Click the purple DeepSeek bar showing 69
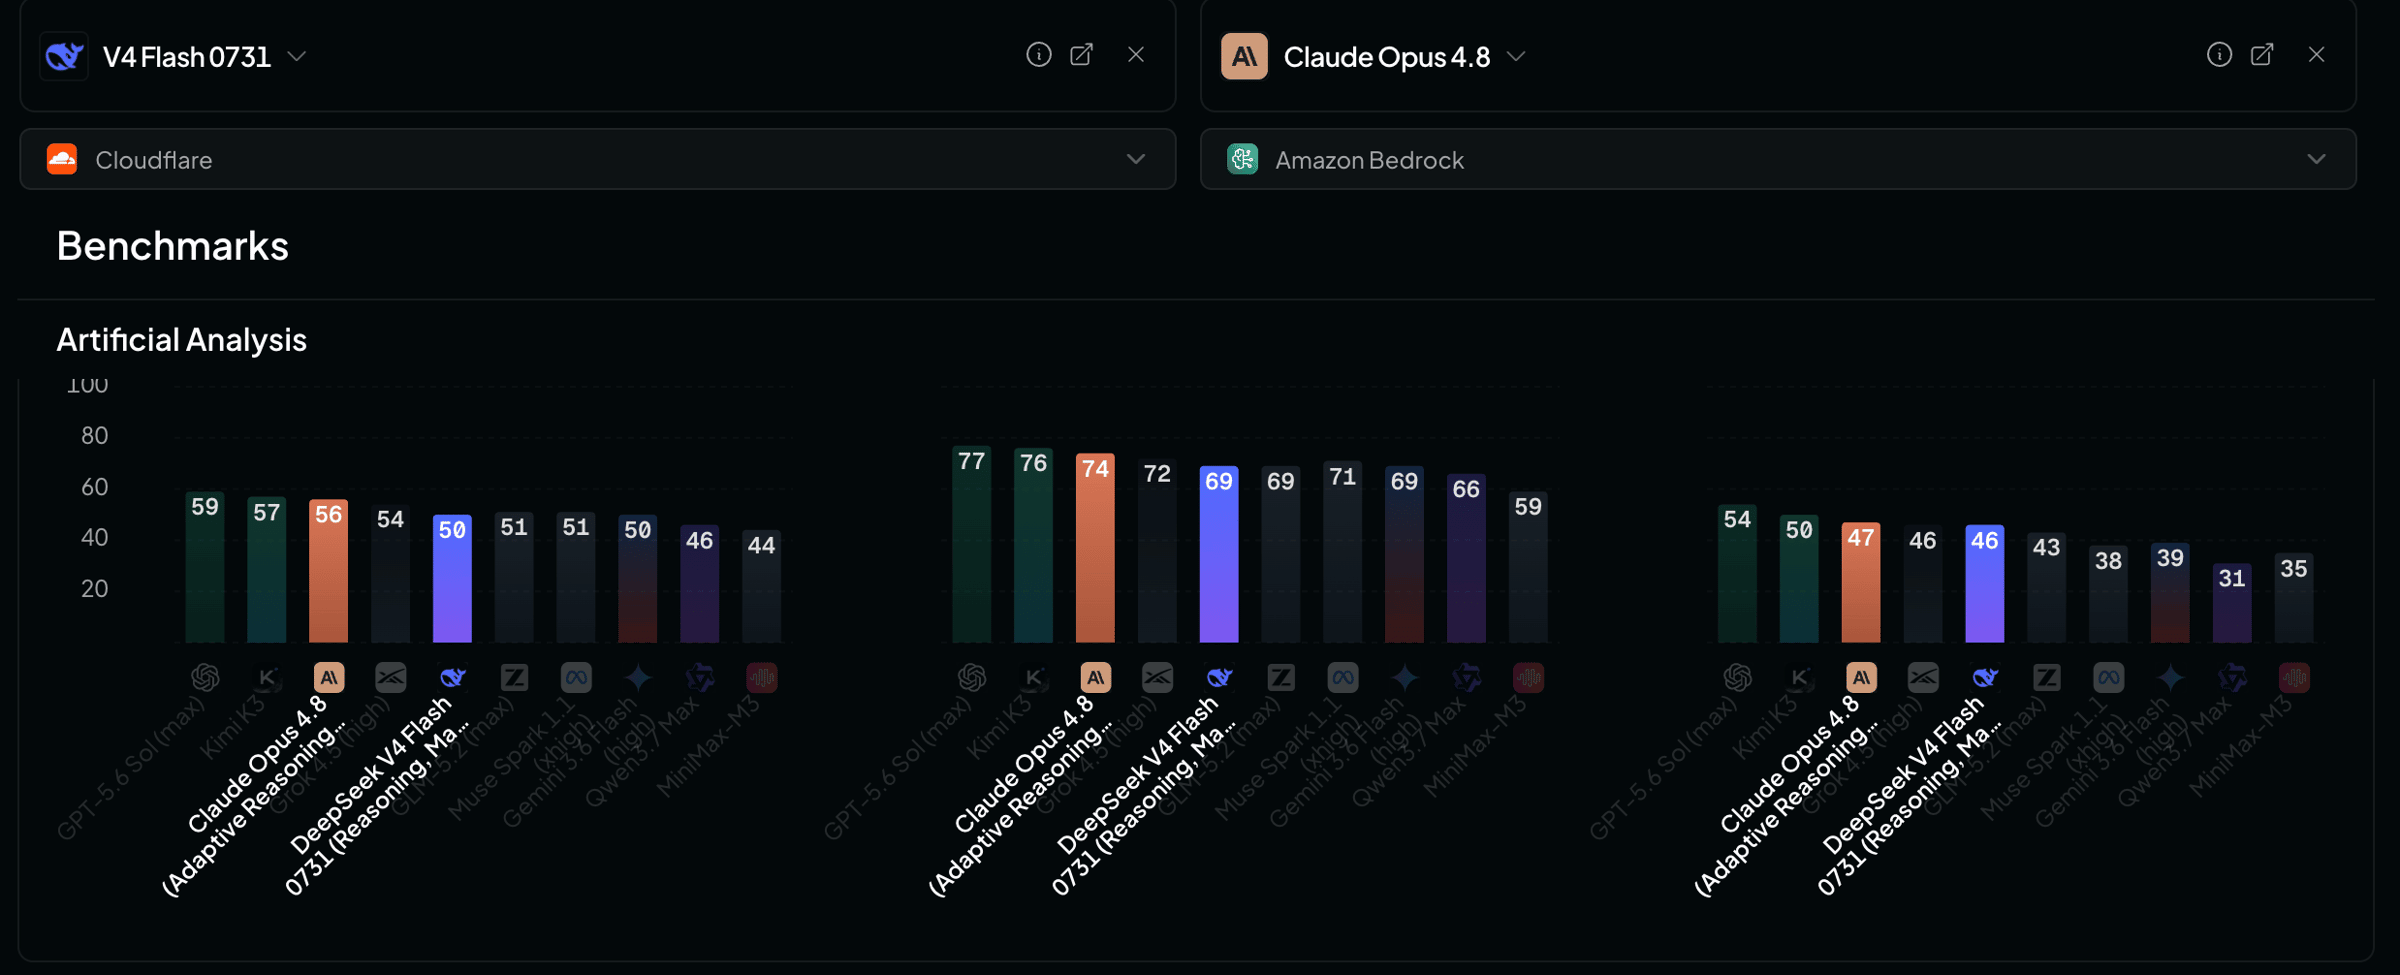 pyautogui.click(x=1219, y=554)
